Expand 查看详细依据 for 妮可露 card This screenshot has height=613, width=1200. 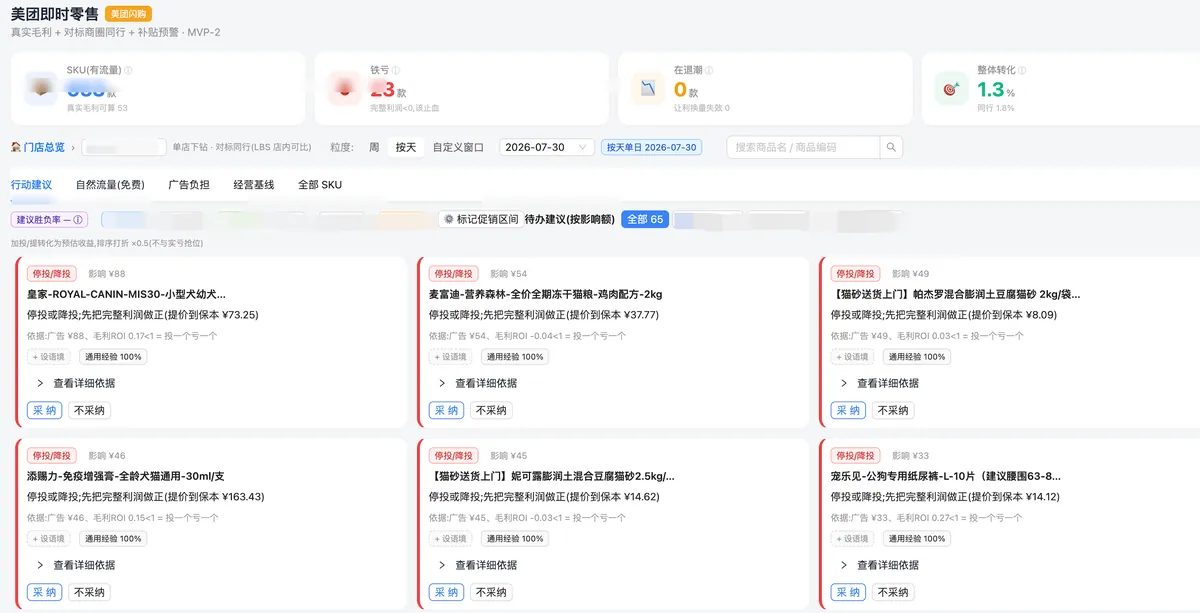pos(478,565)
